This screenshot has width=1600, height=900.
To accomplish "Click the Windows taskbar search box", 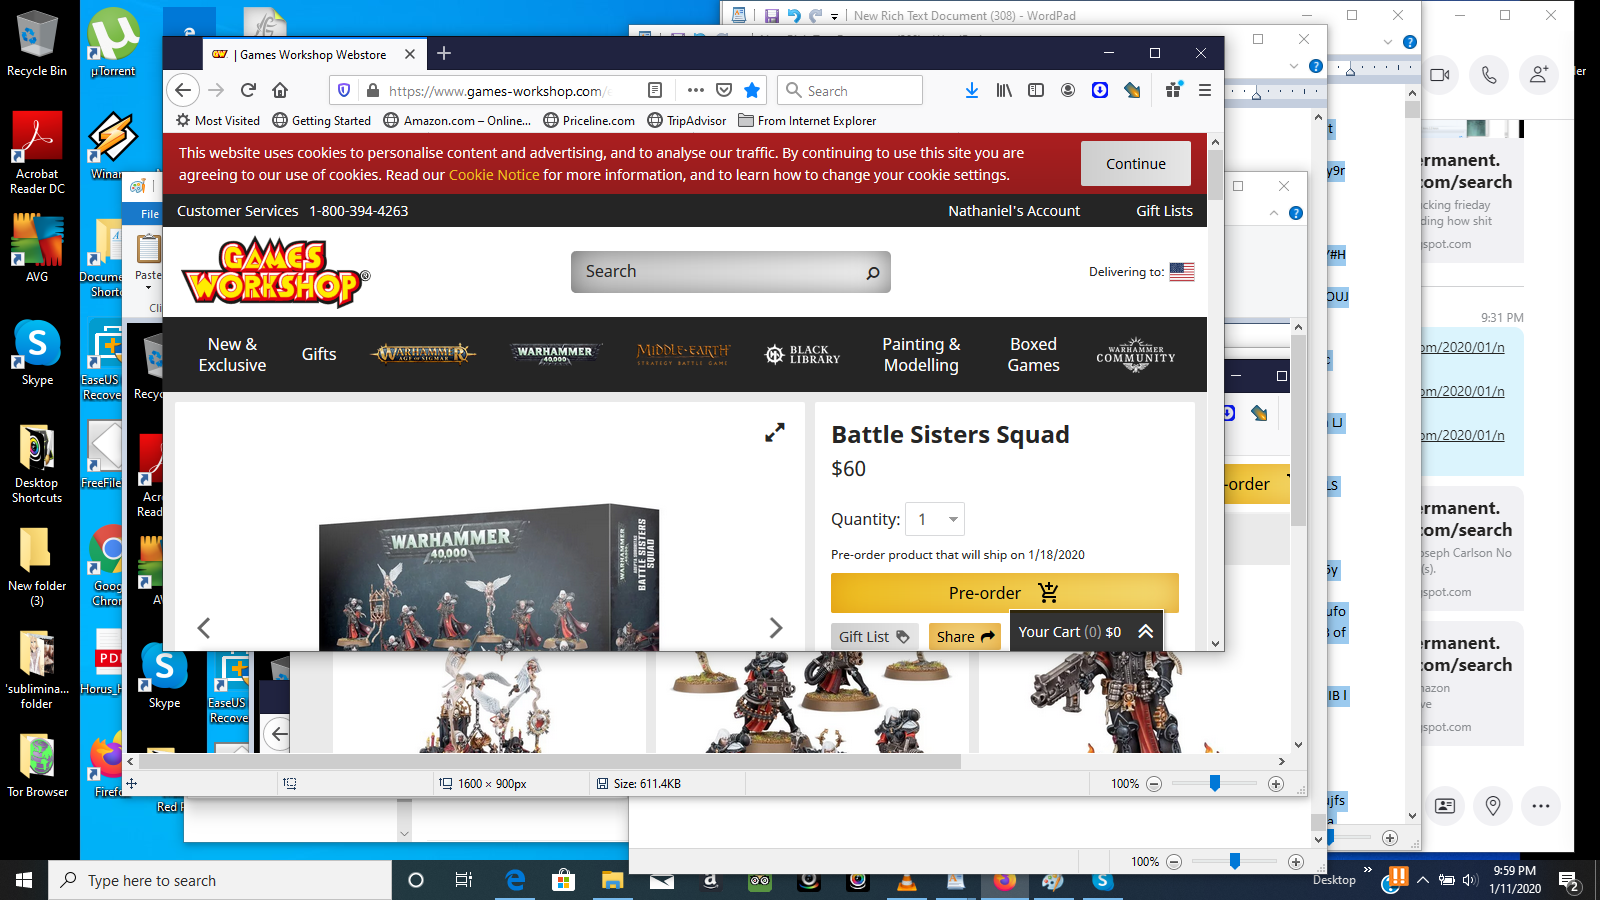I will point(220,880).
